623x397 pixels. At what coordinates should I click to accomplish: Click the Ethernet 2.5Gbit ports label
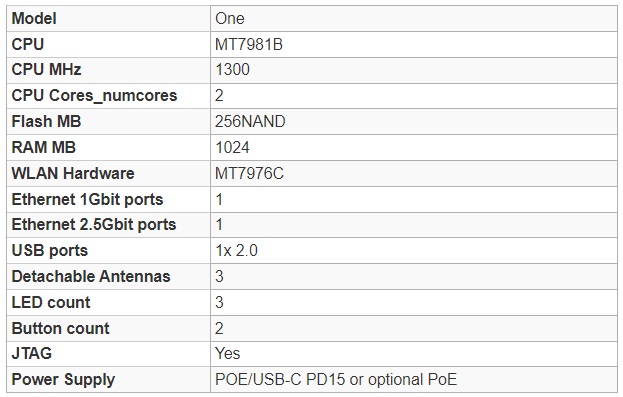pos(94,225)
